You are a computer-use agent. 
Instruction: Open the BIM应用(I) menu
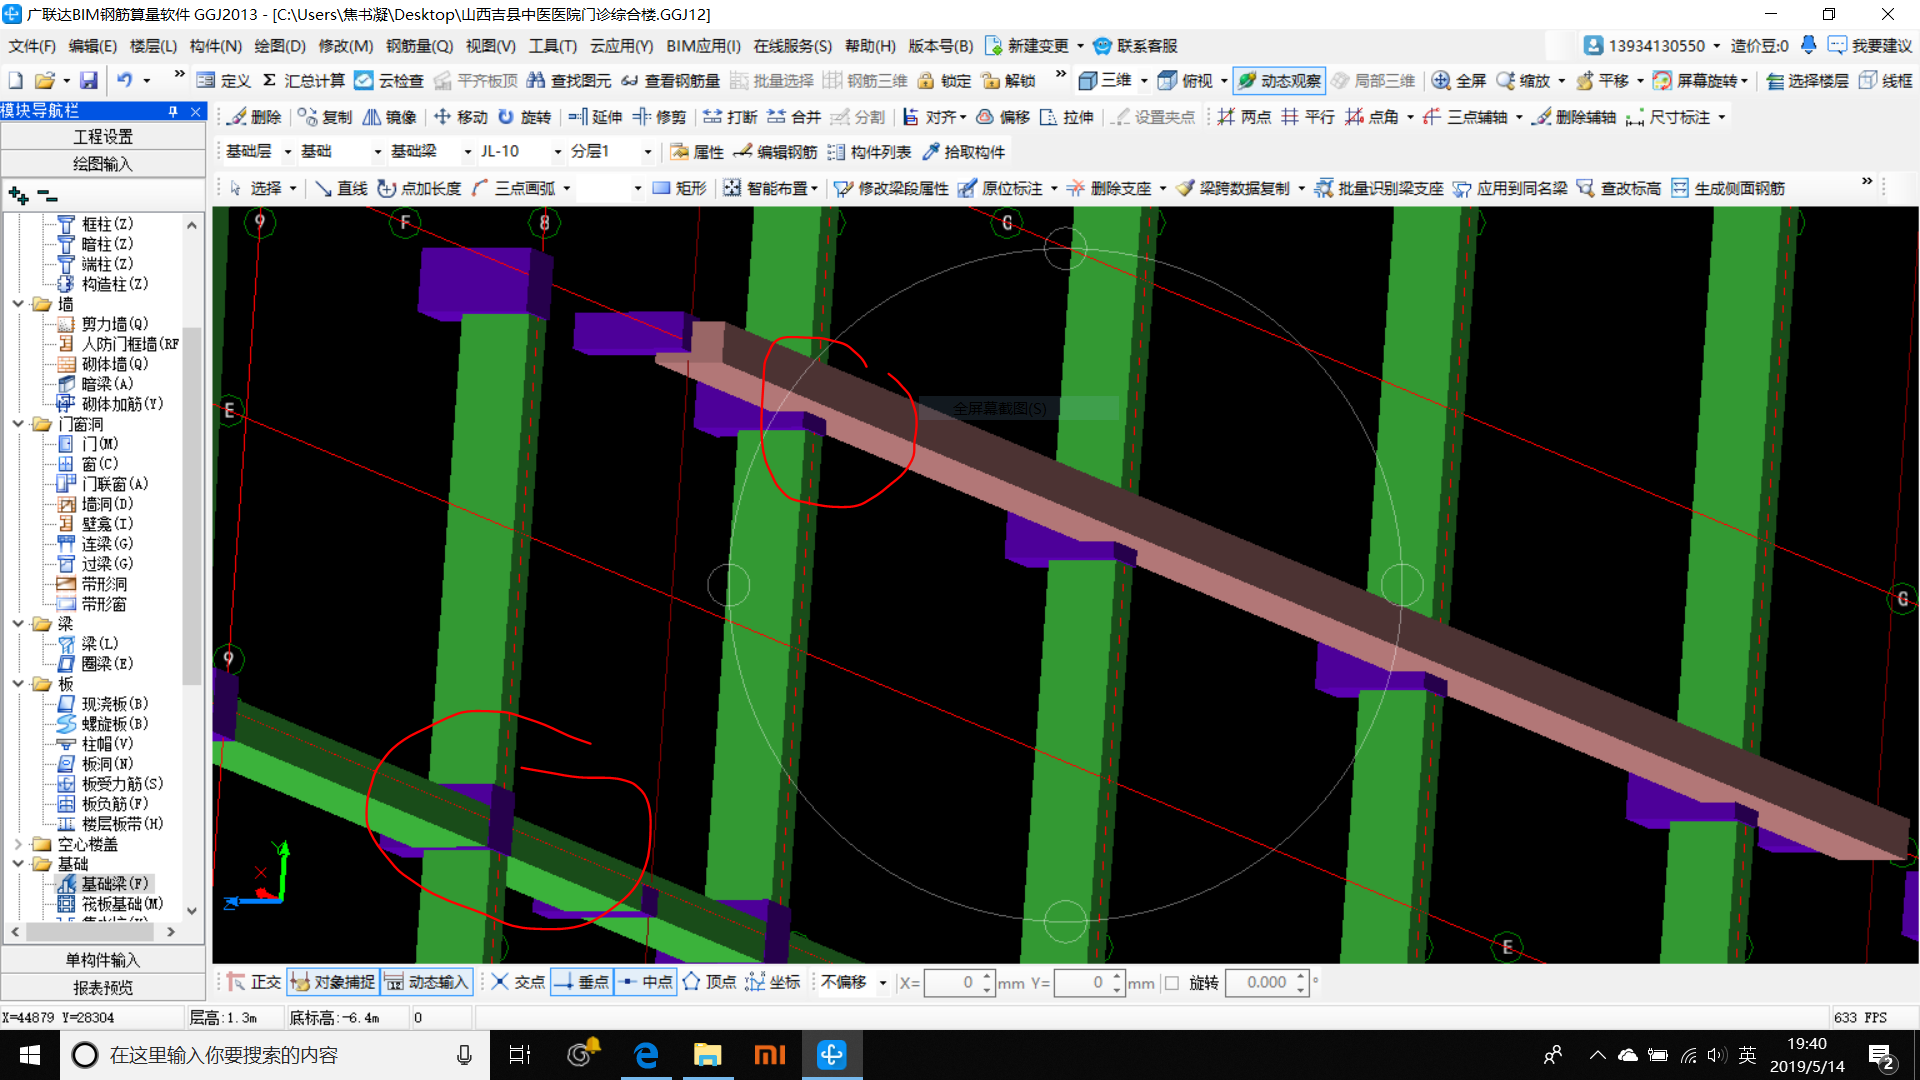tap(703, 46)
